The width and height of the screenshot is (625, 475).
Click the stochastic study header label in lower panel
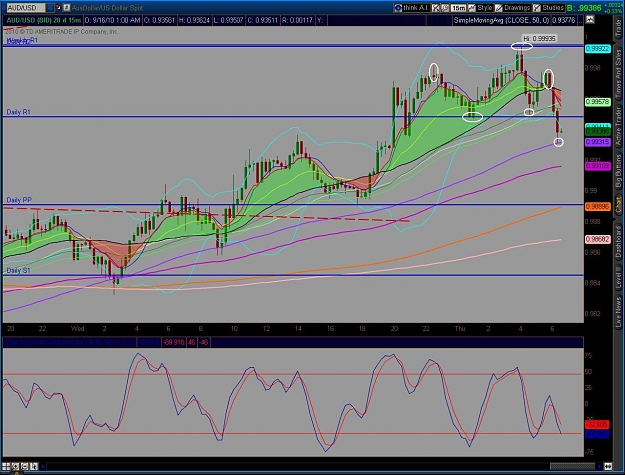70,342
